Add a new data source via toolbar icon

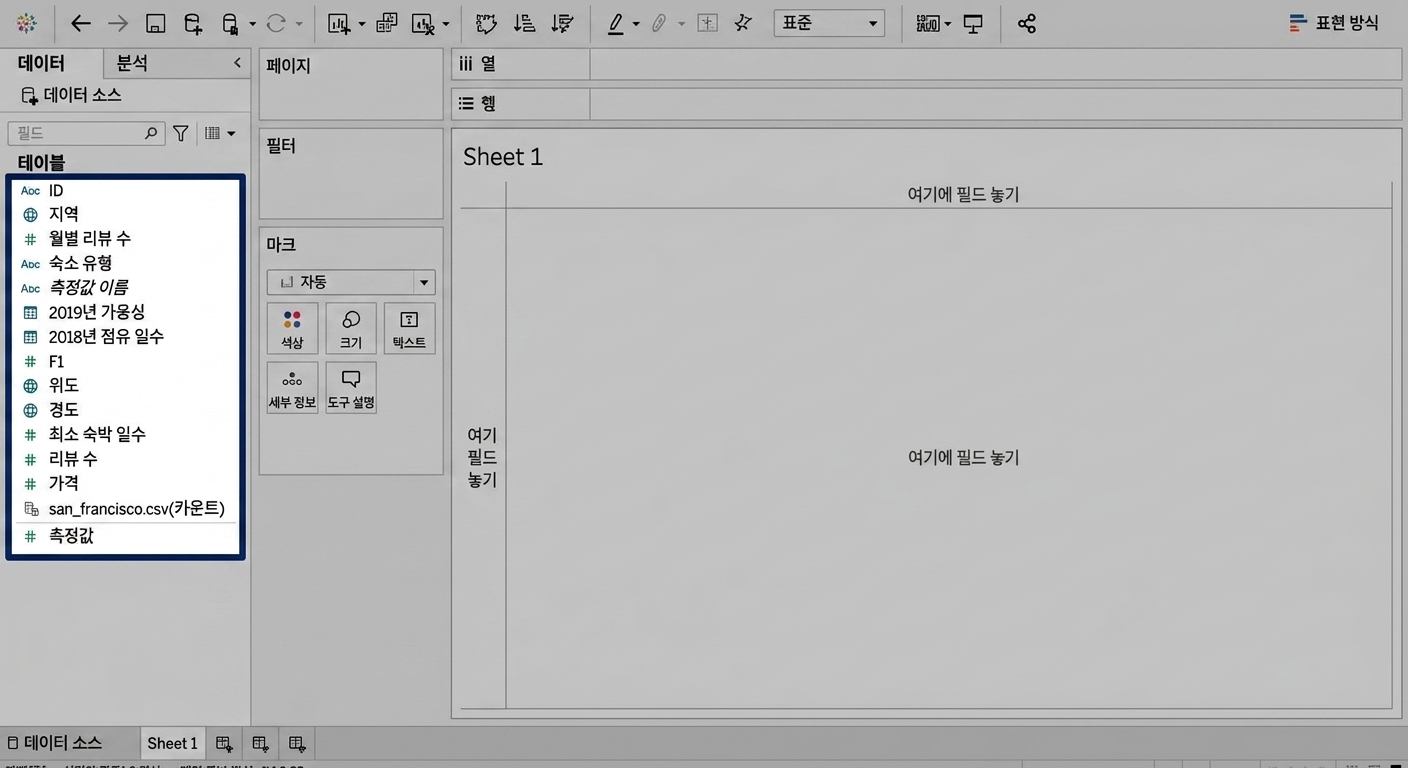(x=192, y=23)
